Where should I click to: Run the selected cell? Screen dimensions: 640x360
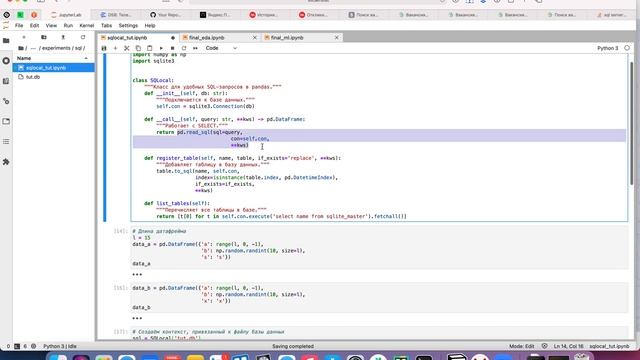[161, 48]
